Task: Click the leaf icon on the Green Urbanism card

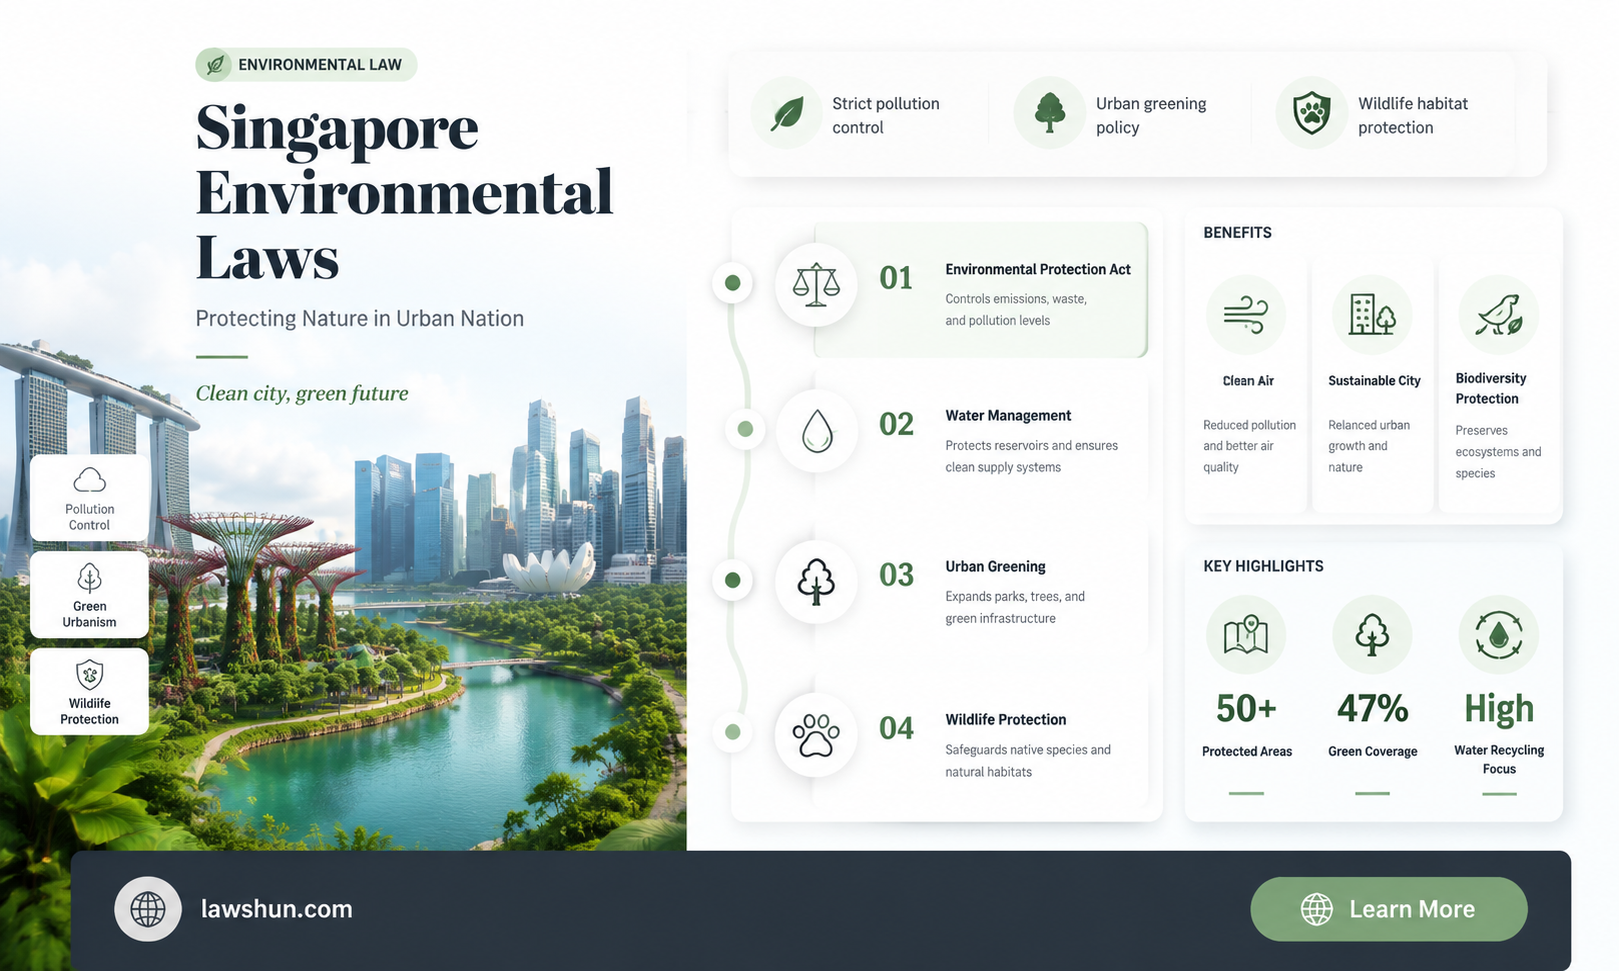Action: (90, 578)
